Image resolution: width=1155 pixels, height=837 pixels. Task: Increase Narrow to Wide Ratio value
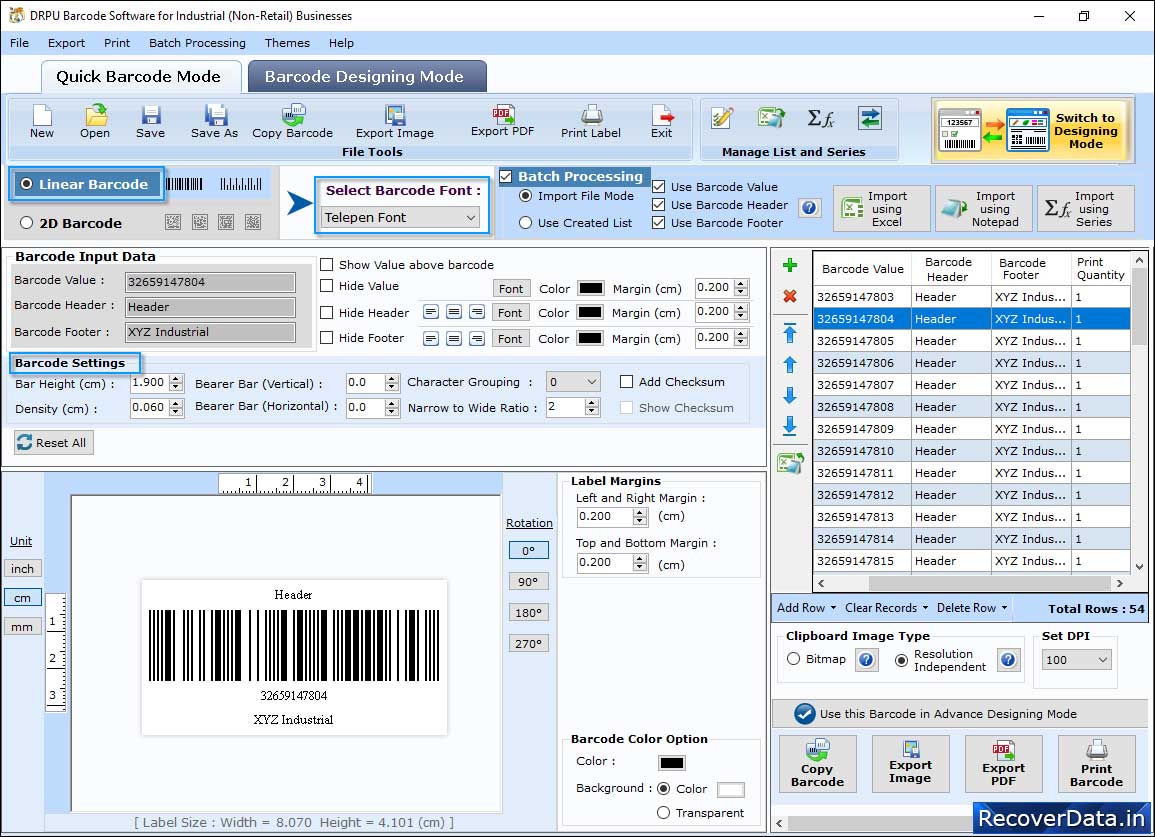click(x=591, y=402)
